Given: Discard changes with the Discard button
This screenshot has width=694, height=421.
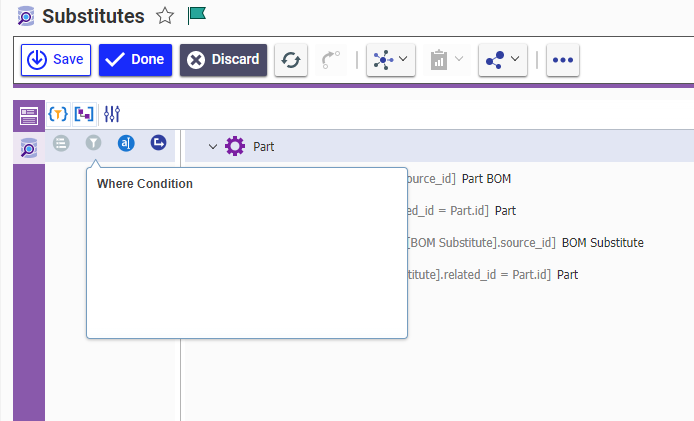Looking at the screenshot, I should pyautogui.click(x=223, y=60).
